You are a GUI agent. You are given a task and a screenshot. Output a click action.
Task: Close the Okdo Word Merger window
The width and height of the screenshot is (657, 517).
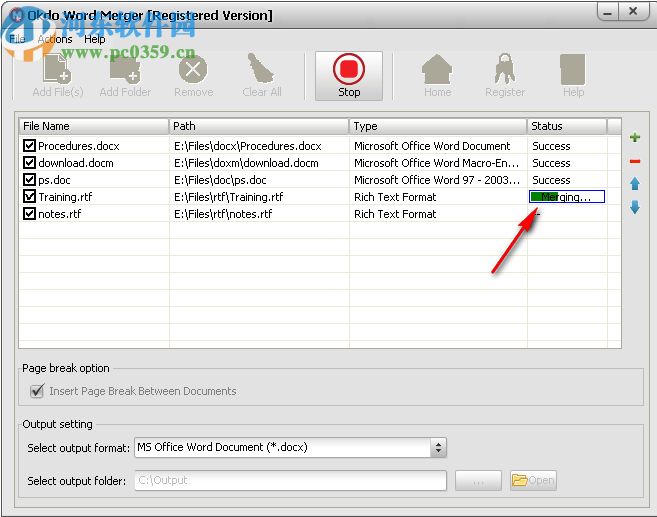click(633, 12)
